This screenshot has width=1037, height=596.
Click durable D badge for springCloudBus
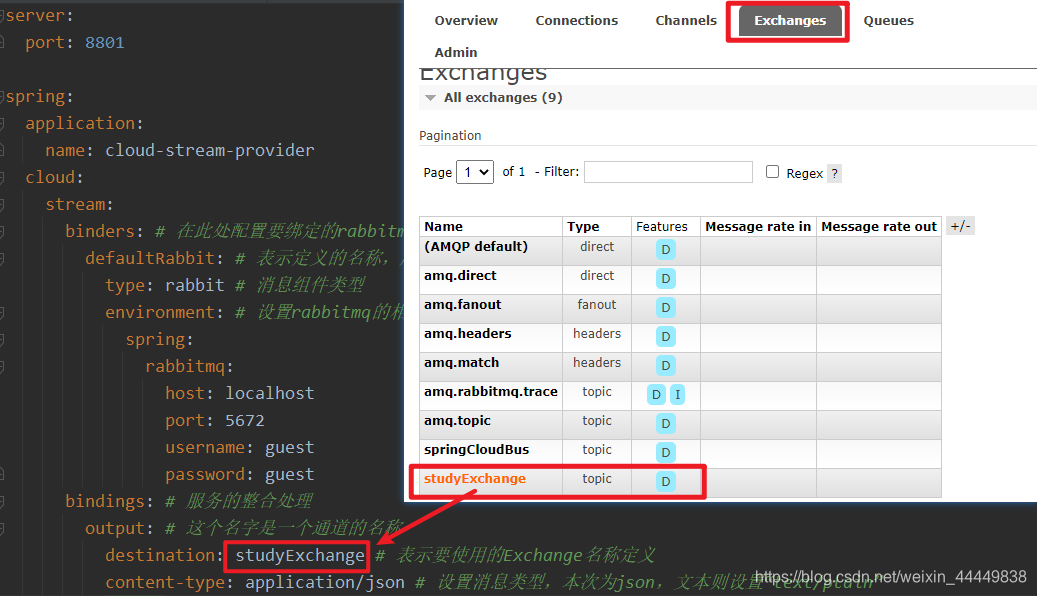pos(665,453)
